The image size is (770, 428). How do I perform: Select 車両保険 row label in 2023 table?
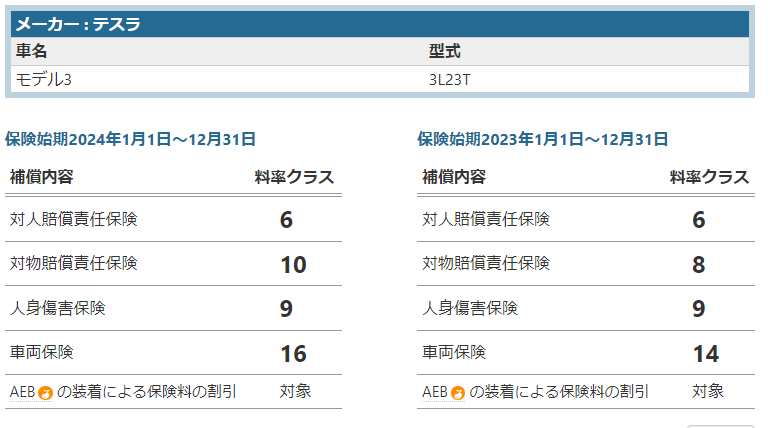(454, 352)
